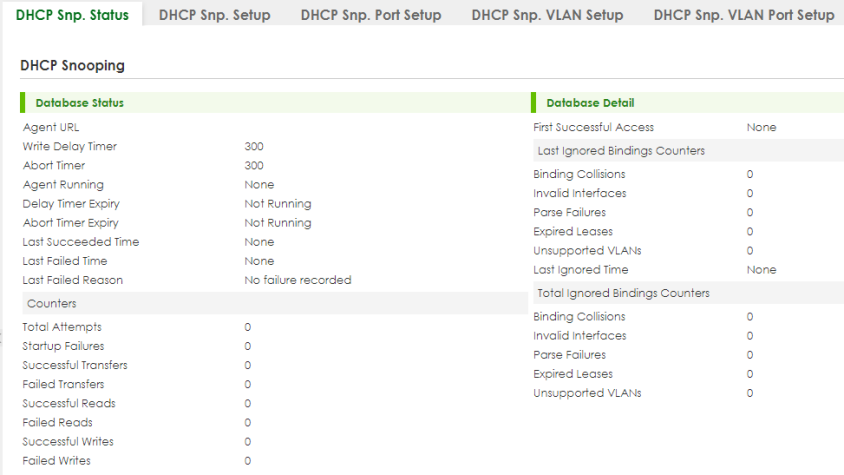Select the Counters subsection header

[275, 303]
